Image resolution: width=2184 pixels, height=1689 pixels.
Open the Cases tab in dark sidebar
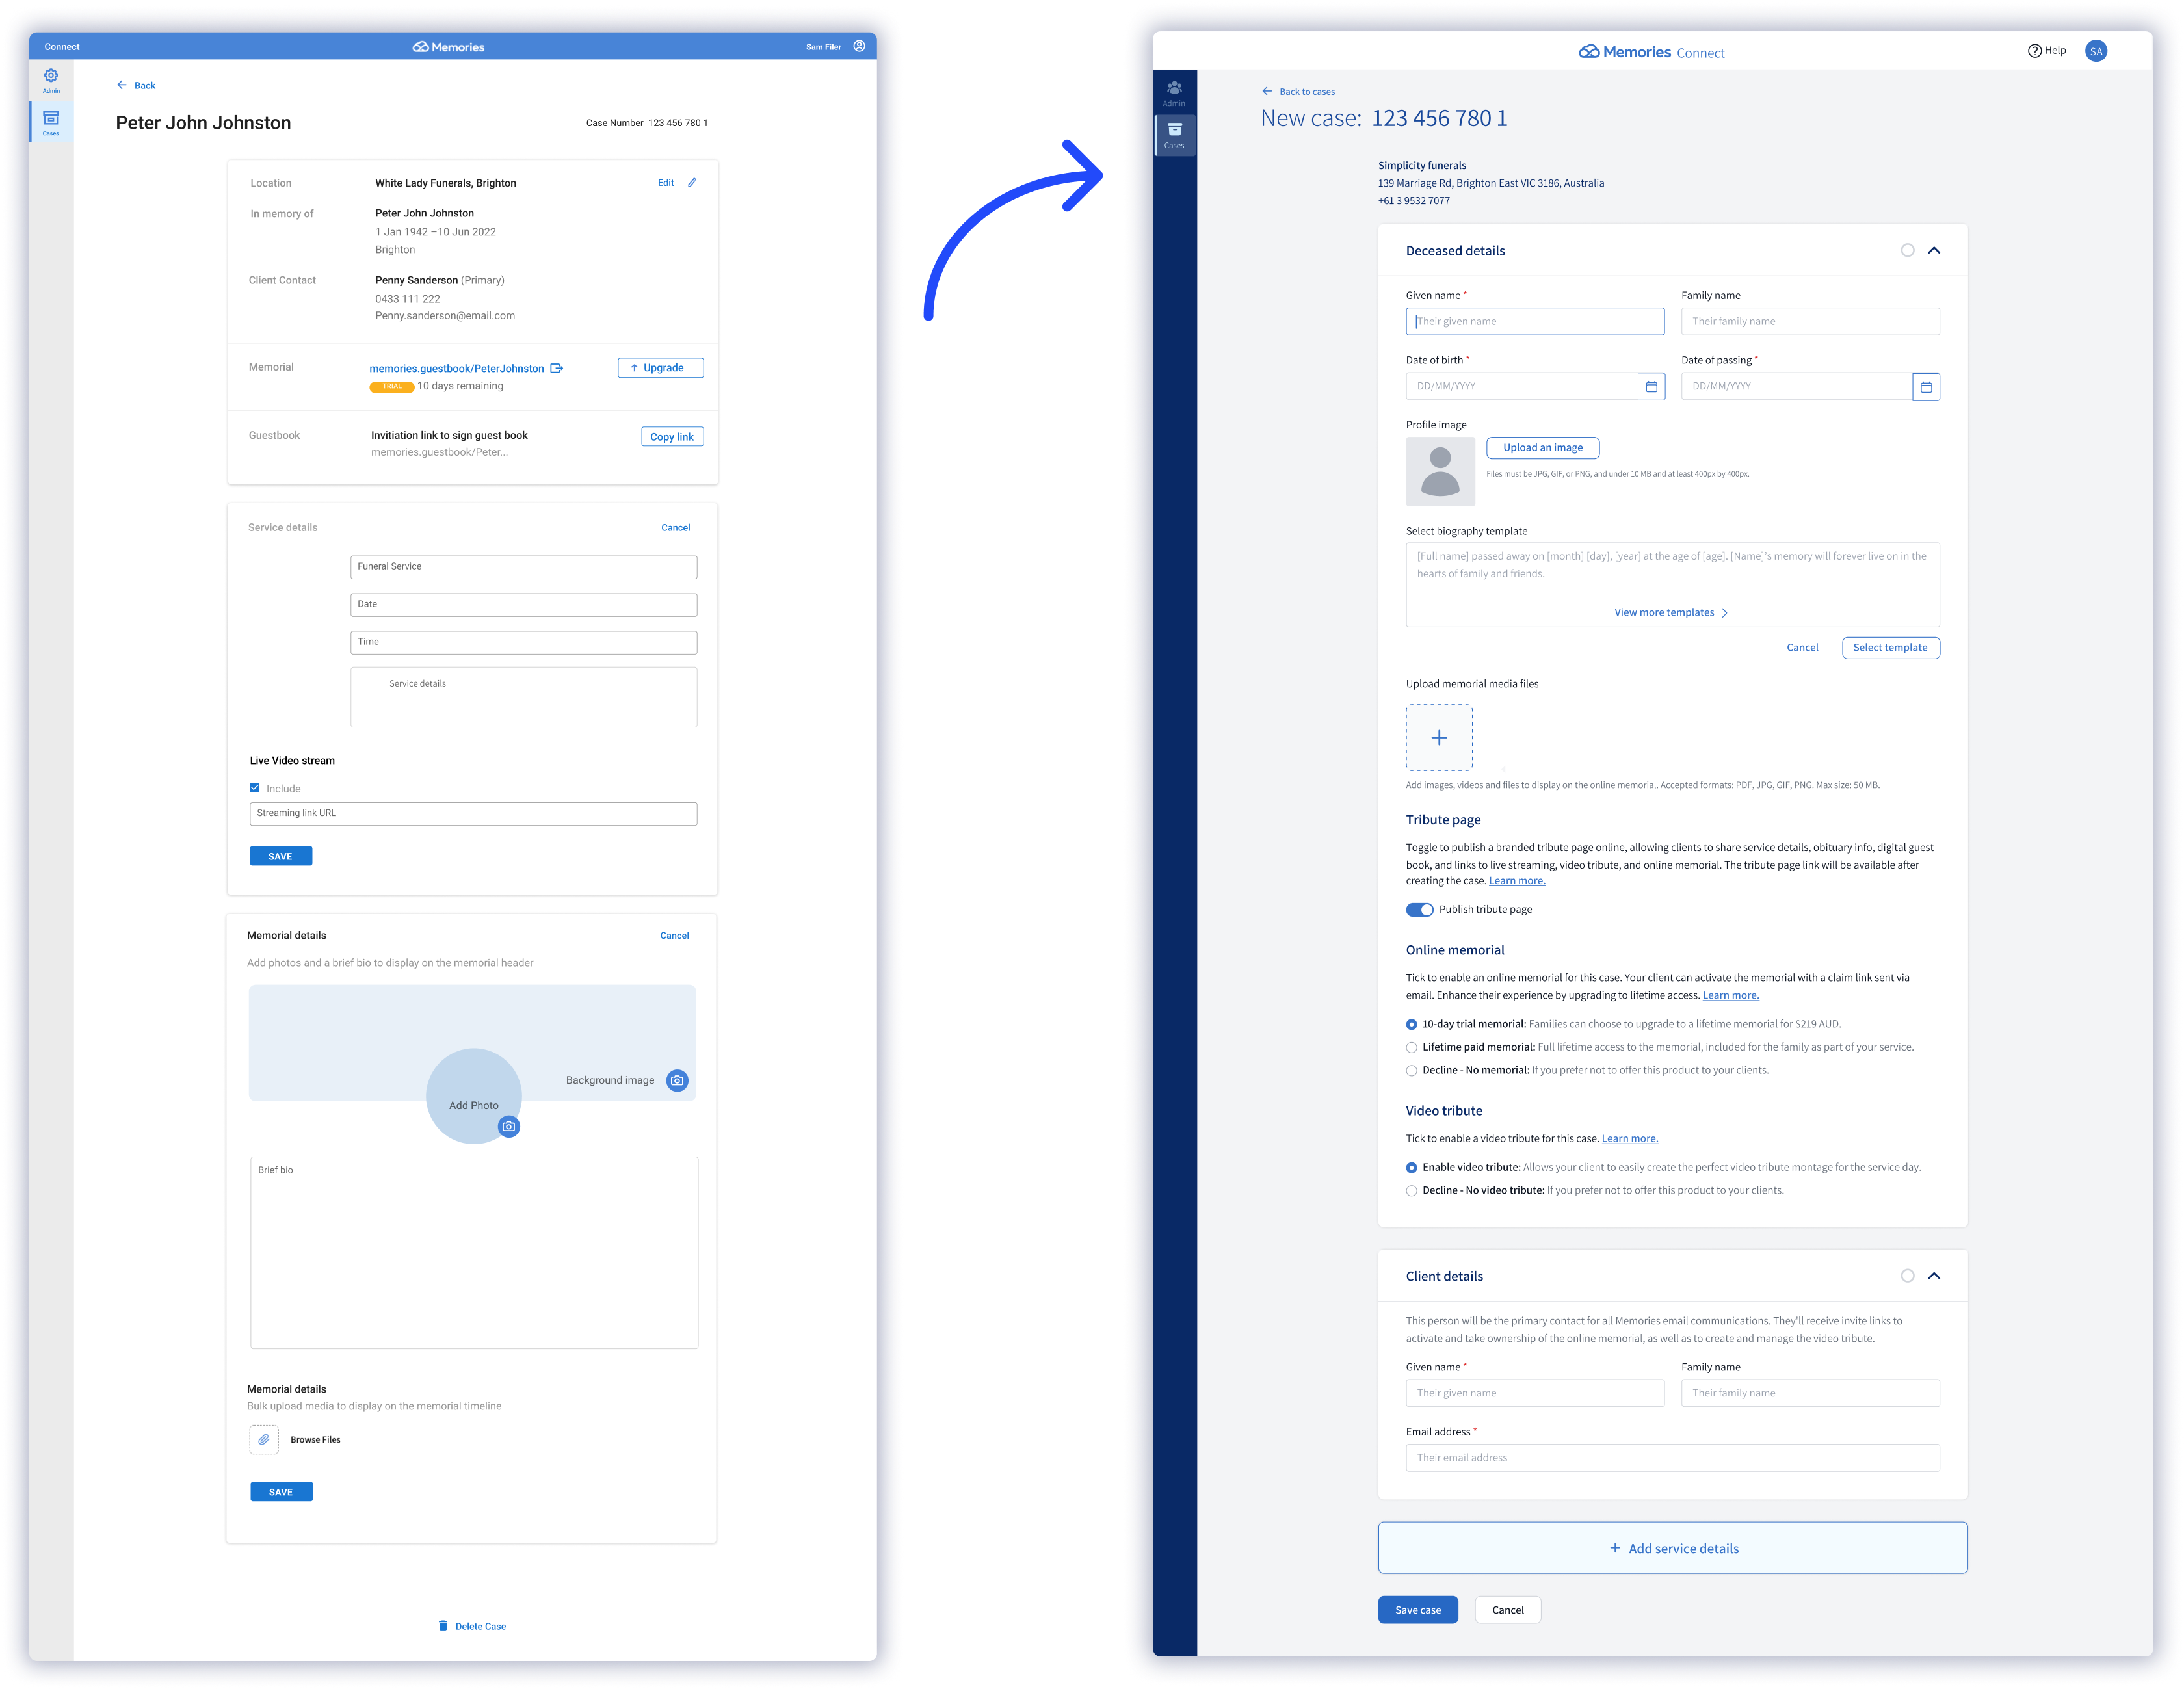pyautogui.click(x=1174, y=135)
